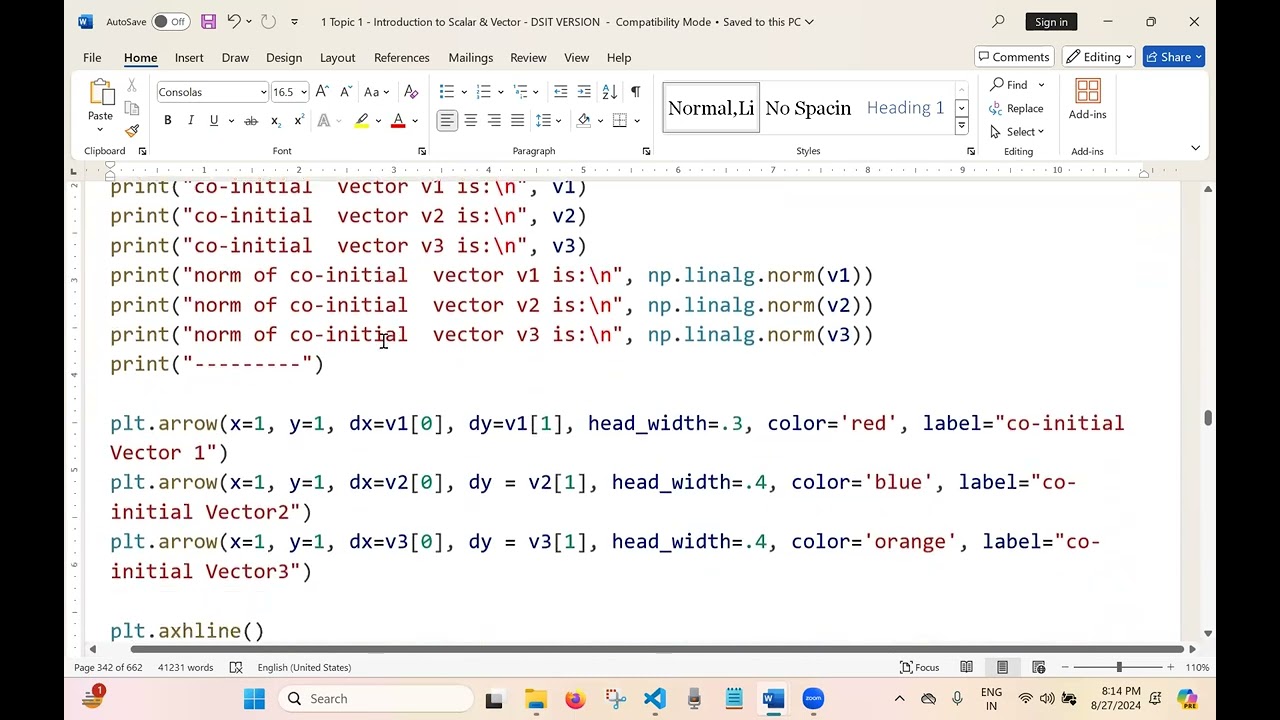Click the Increase Indent icon
1280x720 pixels.
click(x=584, y=92)
